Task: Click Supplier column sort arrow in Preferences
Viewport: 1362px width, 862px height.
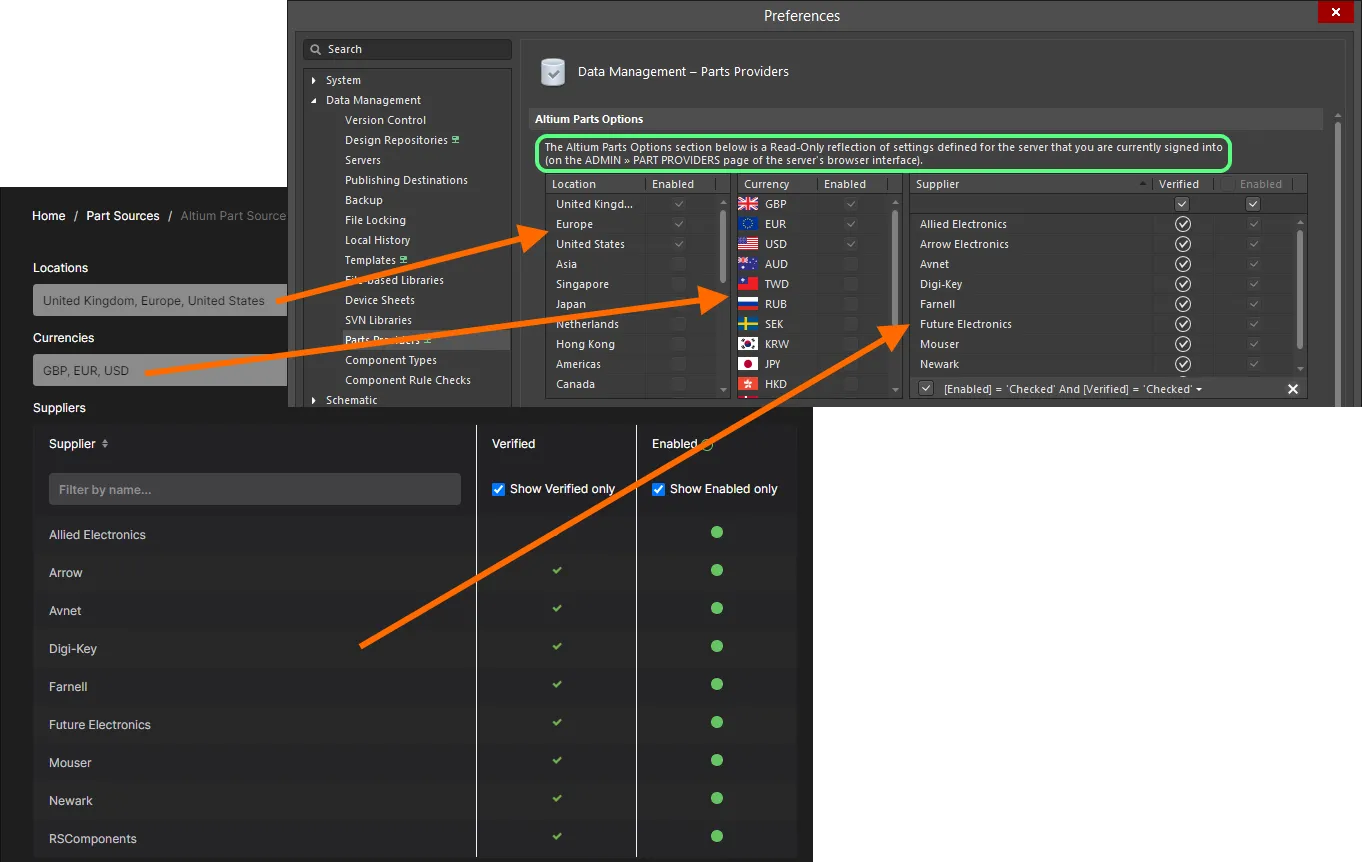Action: [x=1144, y=184]
